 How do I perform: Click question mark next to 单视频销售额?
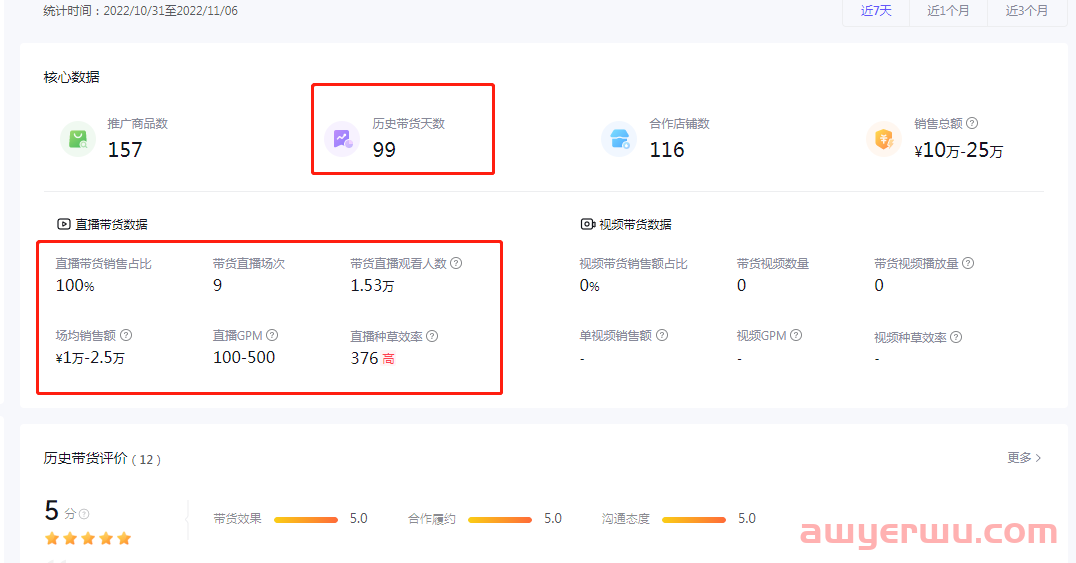pos(662,336)
